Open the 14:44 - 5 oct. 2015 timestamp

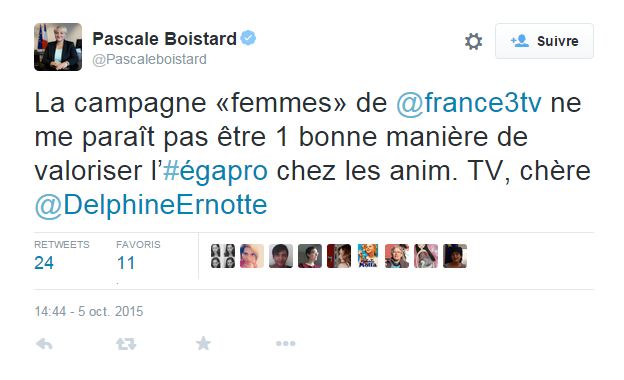point(89,311)
